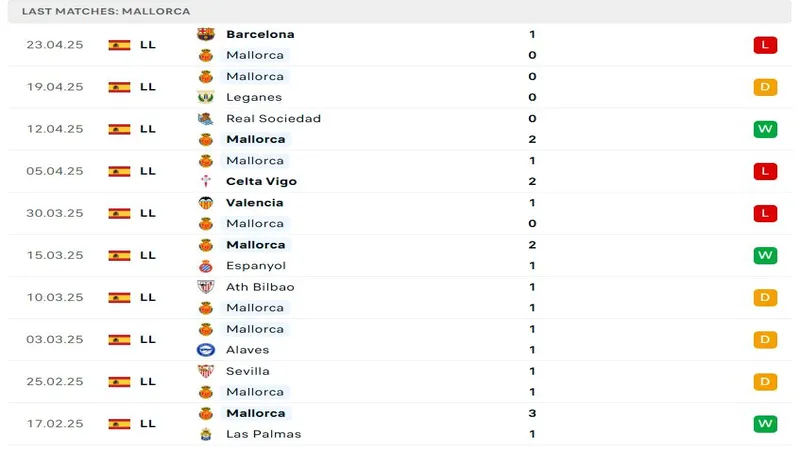
Task: Select the Las Palmas team name
Action: [x=263, y=434]
